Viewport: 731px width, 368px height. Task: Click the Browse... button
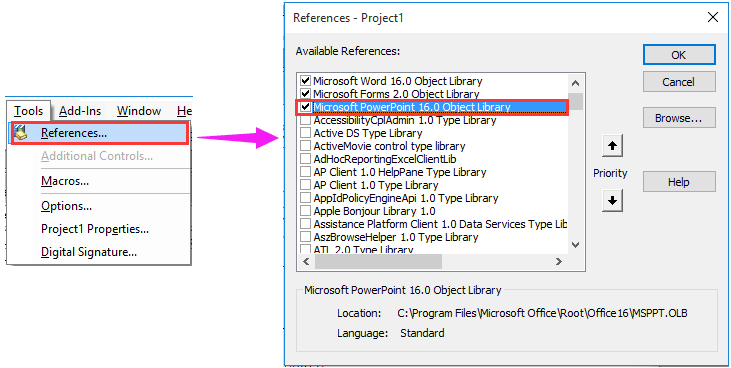pos(679,118)
